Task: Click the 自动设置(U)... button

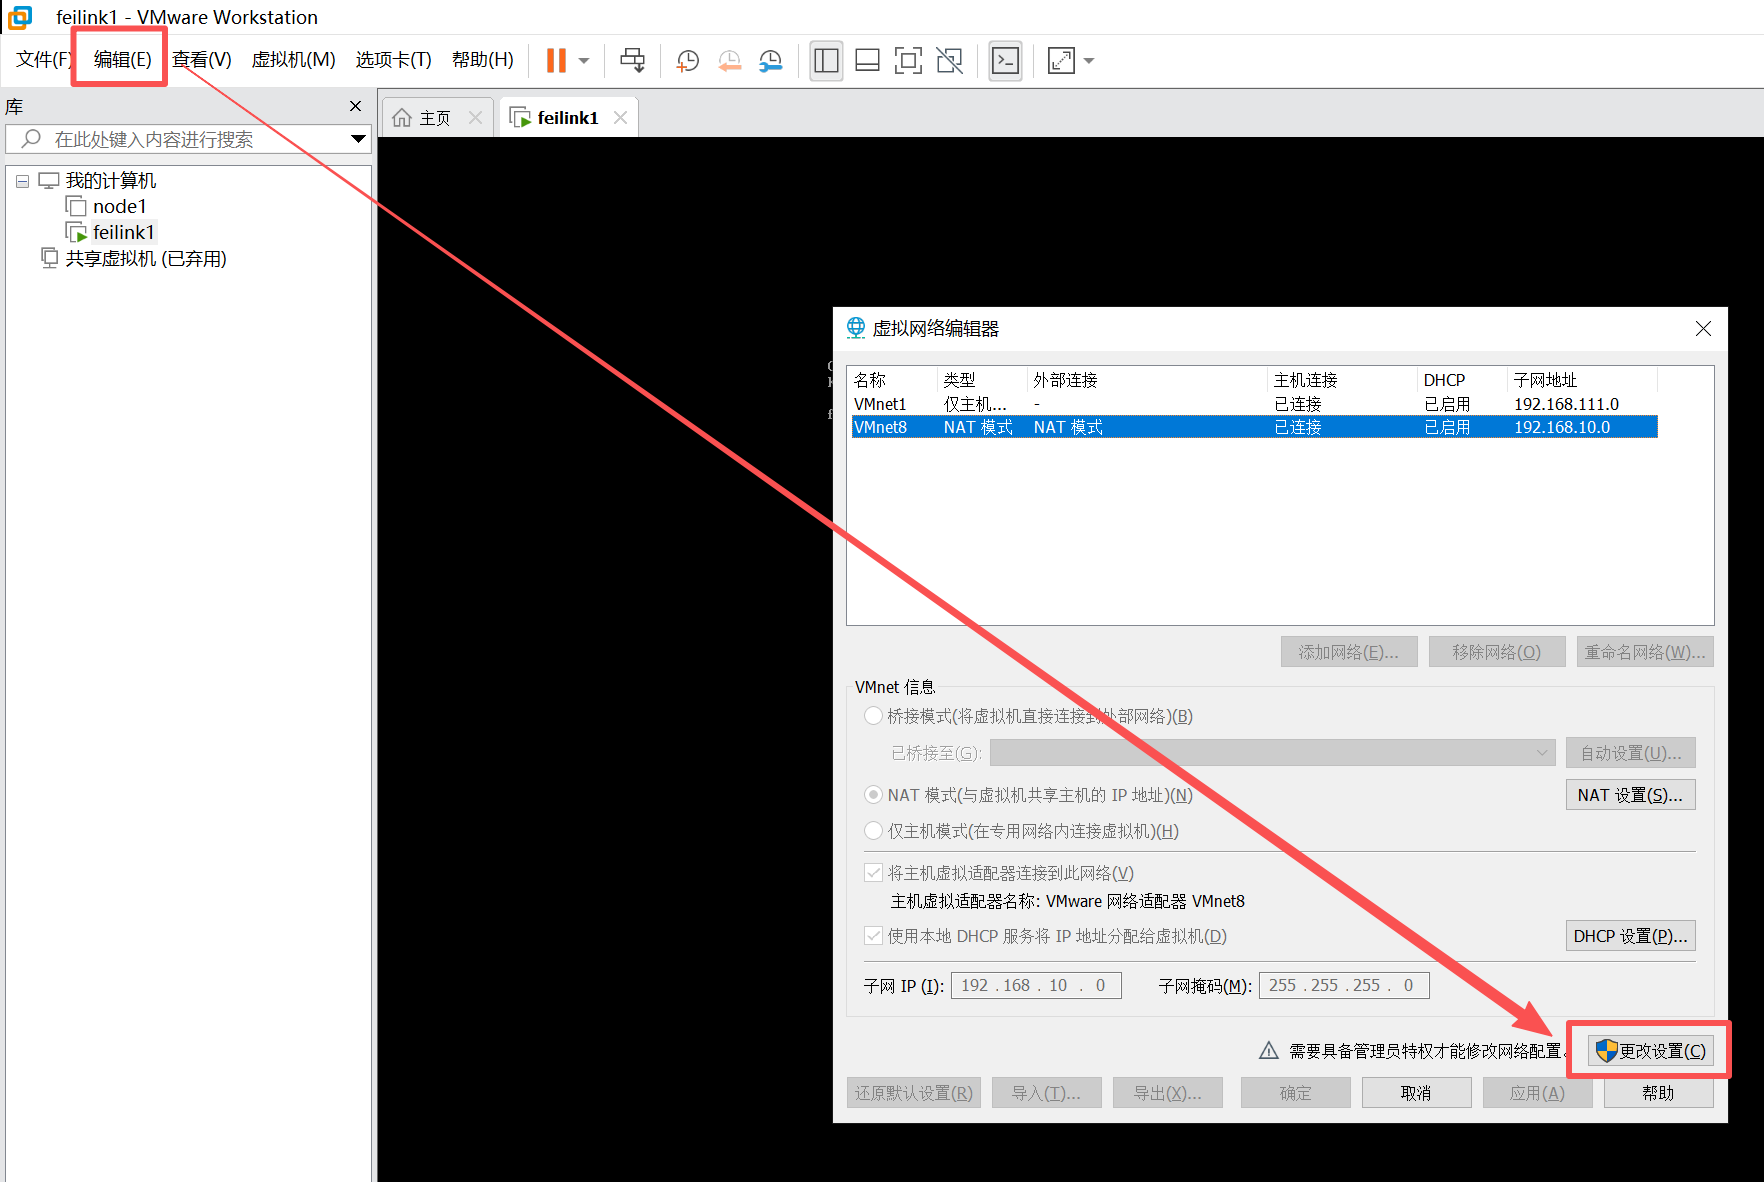Action: tap(1631, 753)
